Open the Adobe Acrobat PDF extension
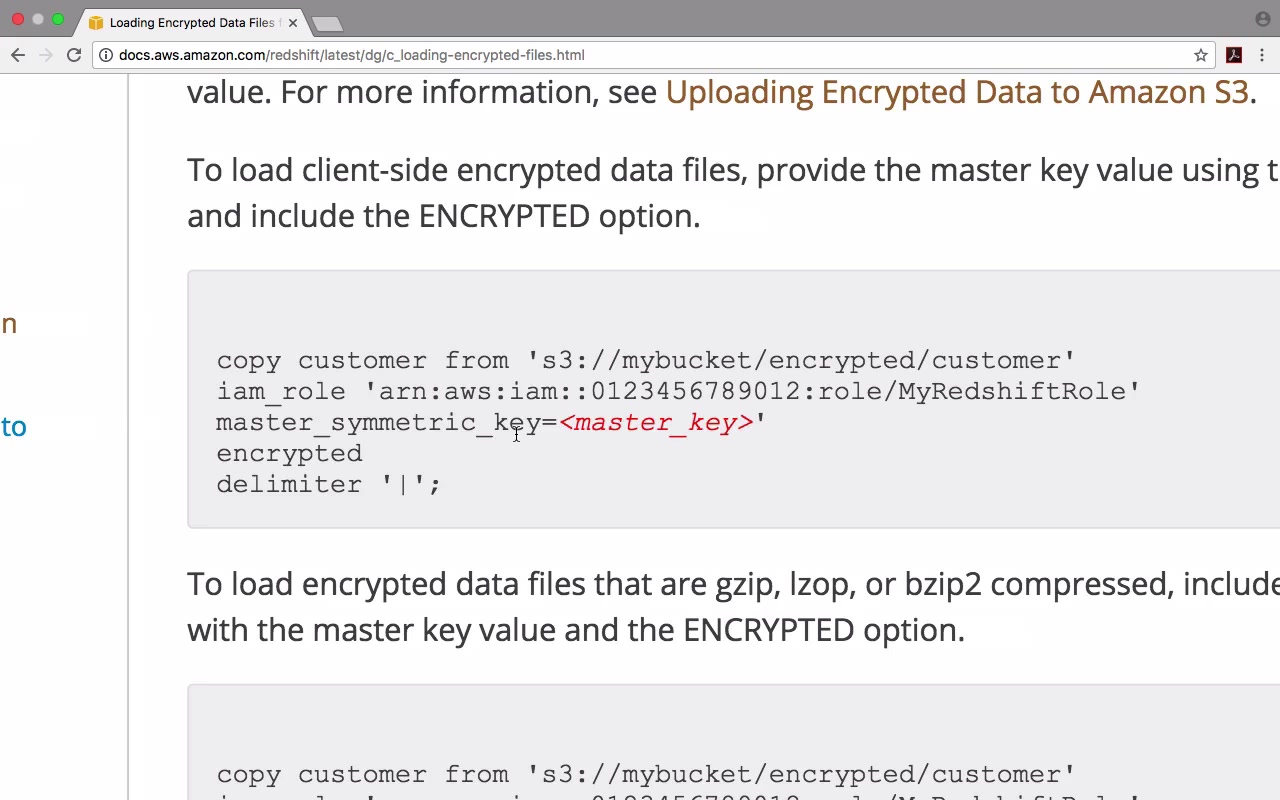 pos(1234,55)
